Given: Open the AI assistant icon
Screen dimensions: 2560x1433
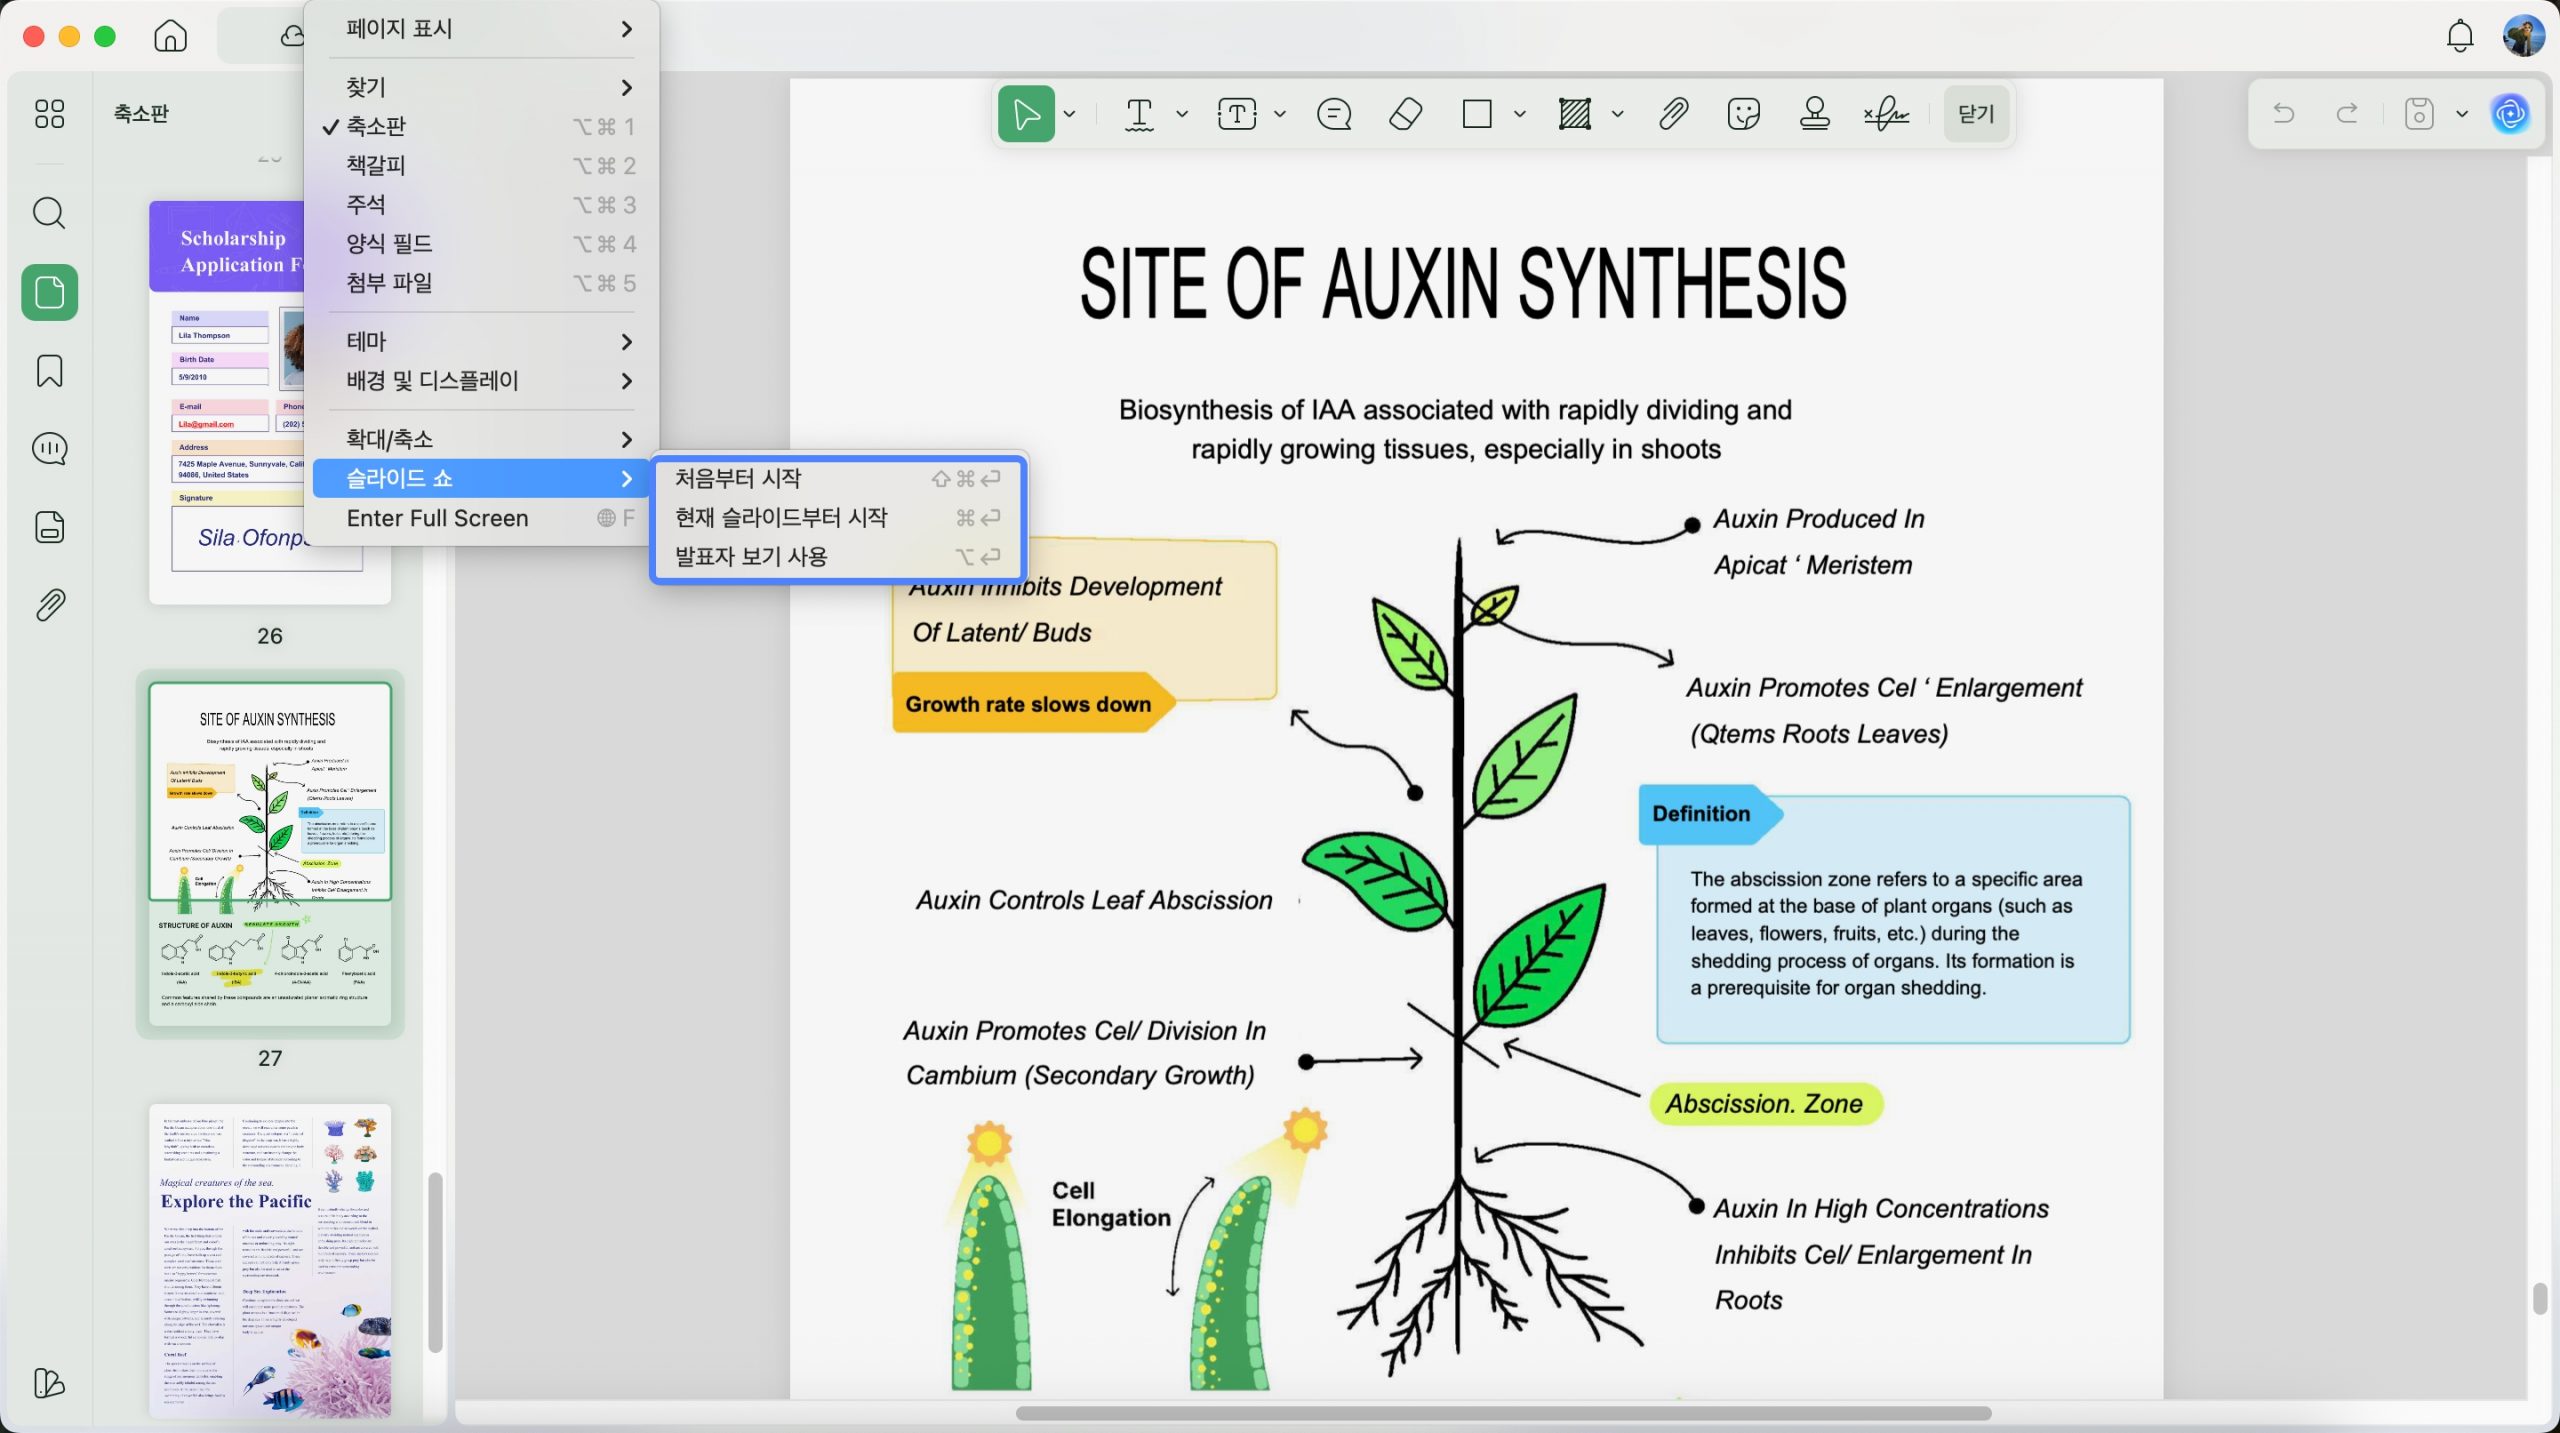Looking at the screenshot, I should [2510, 113].
